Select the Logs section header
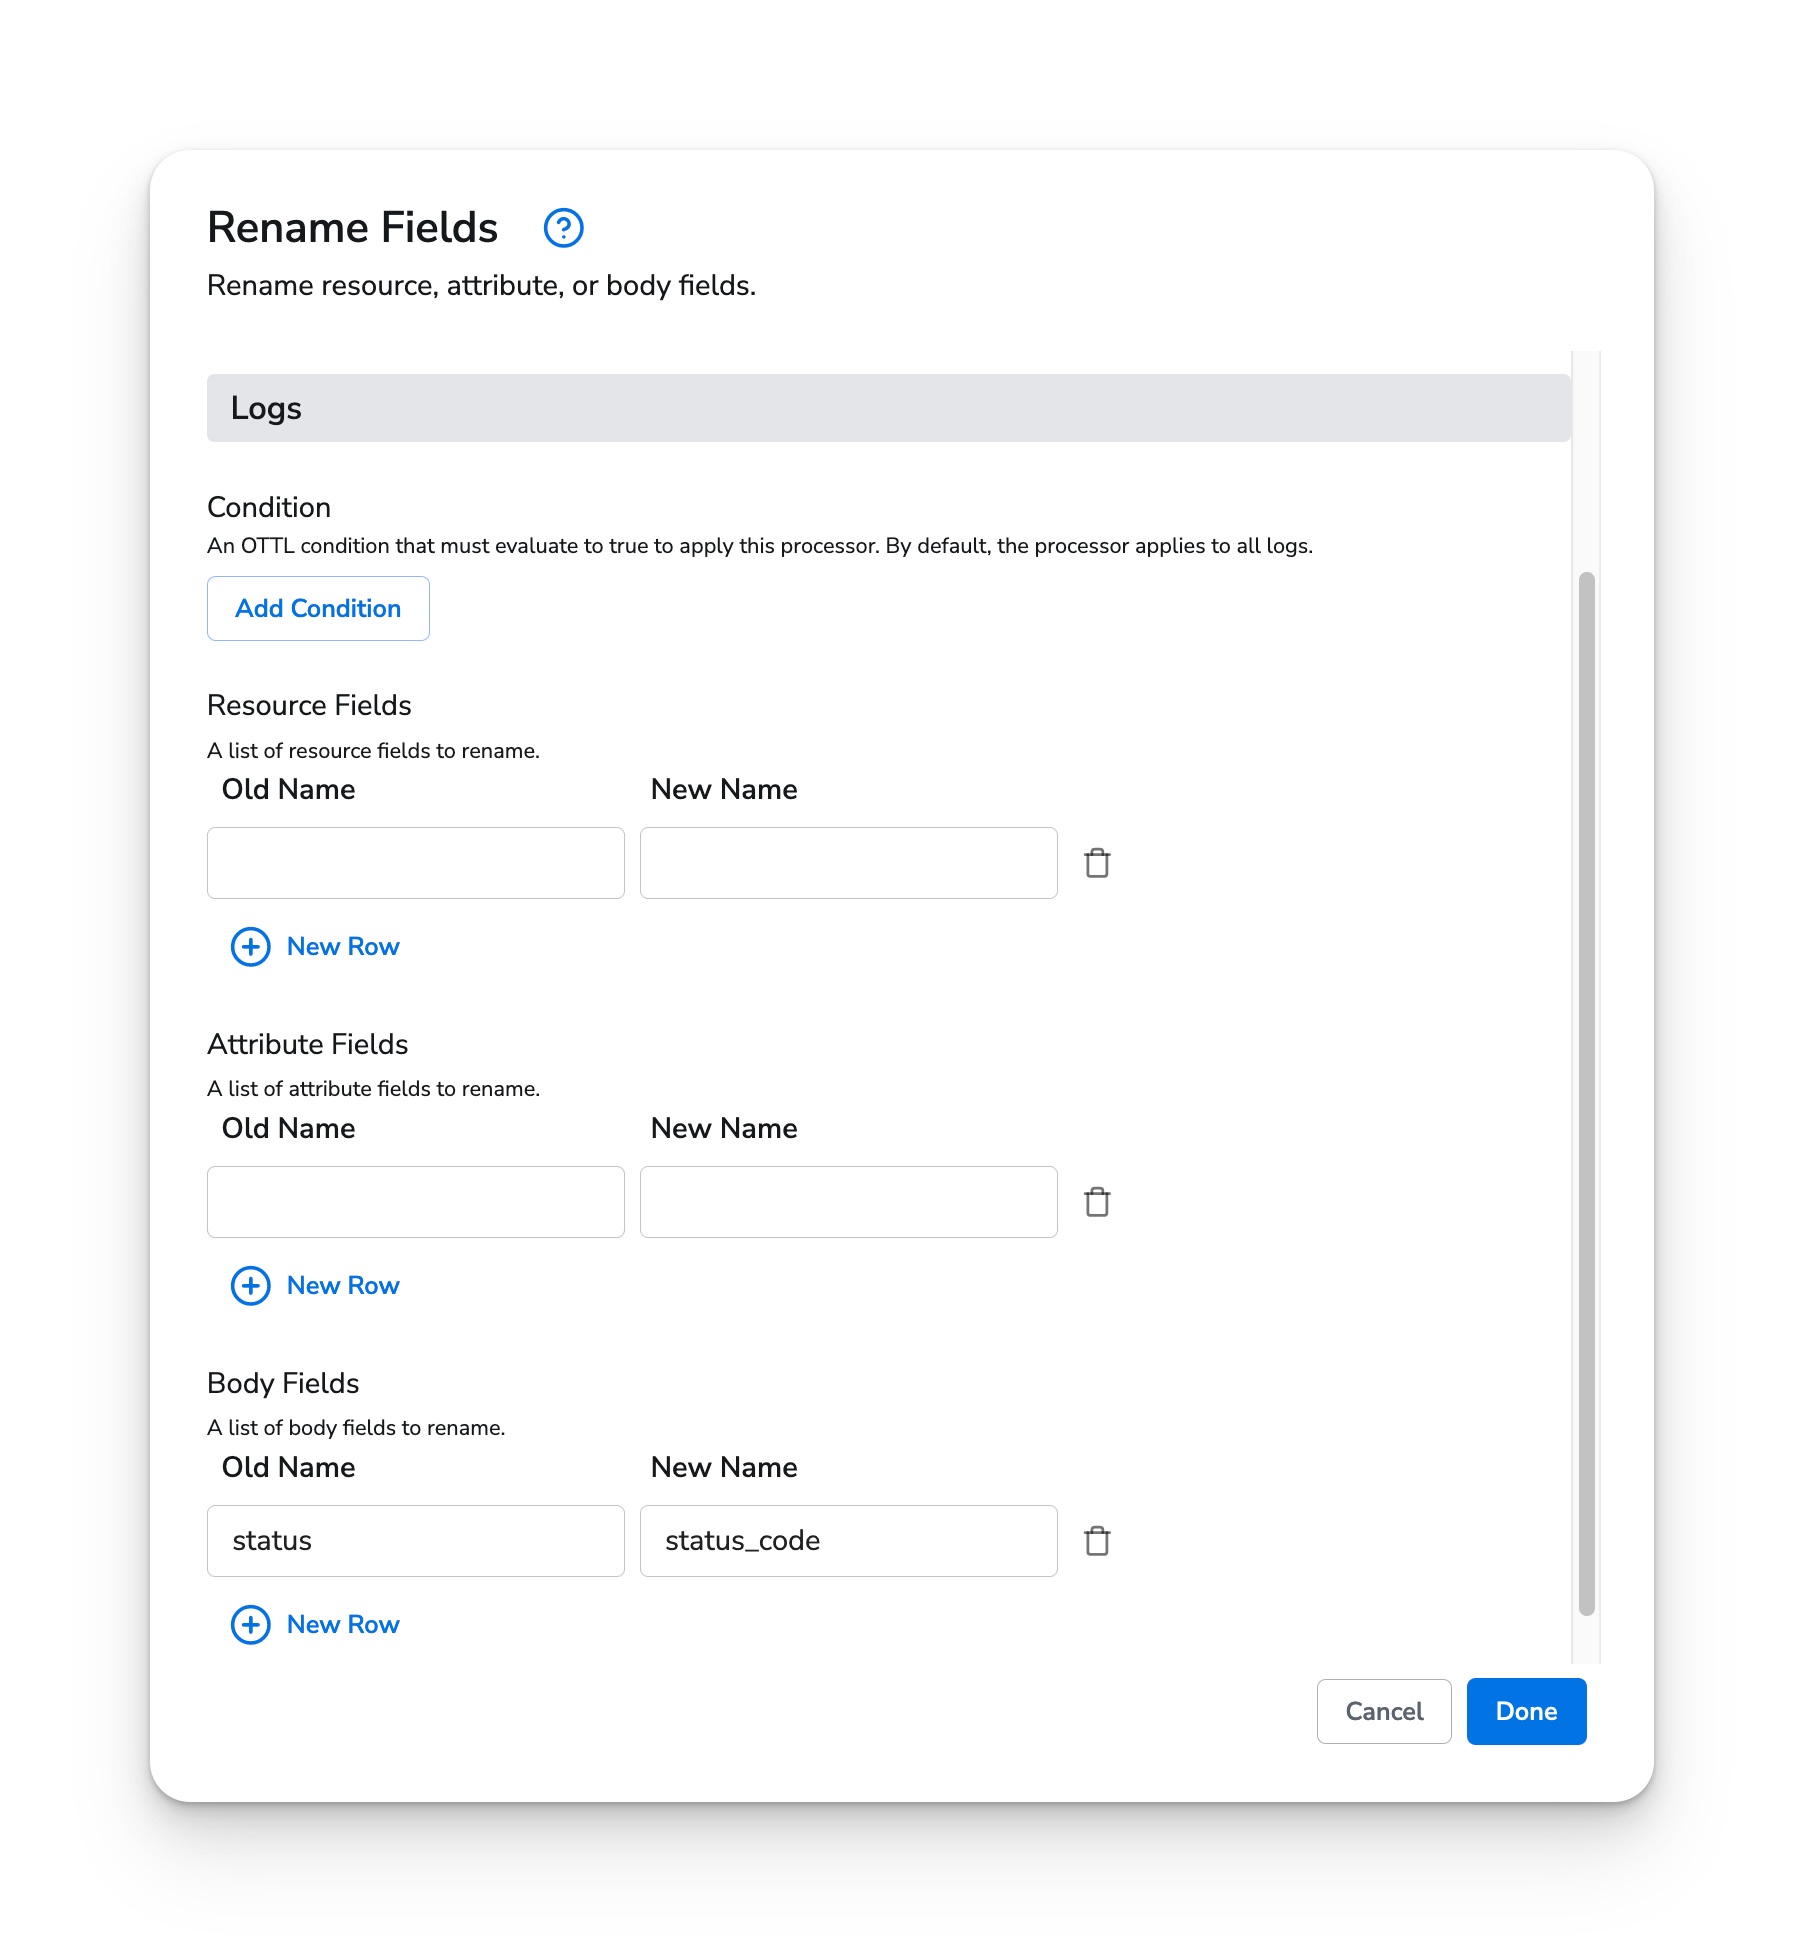Image resolution: width=1804 pixels, height=1952 pixels. pos(889,408)
